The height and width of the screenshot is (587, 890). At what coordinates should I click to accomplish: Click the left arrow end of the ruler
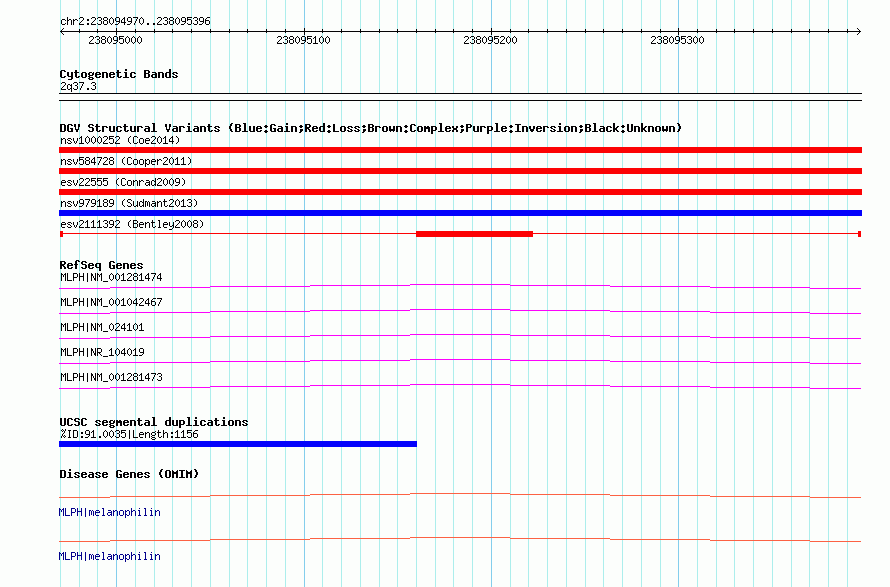click(x=62, y=31)
